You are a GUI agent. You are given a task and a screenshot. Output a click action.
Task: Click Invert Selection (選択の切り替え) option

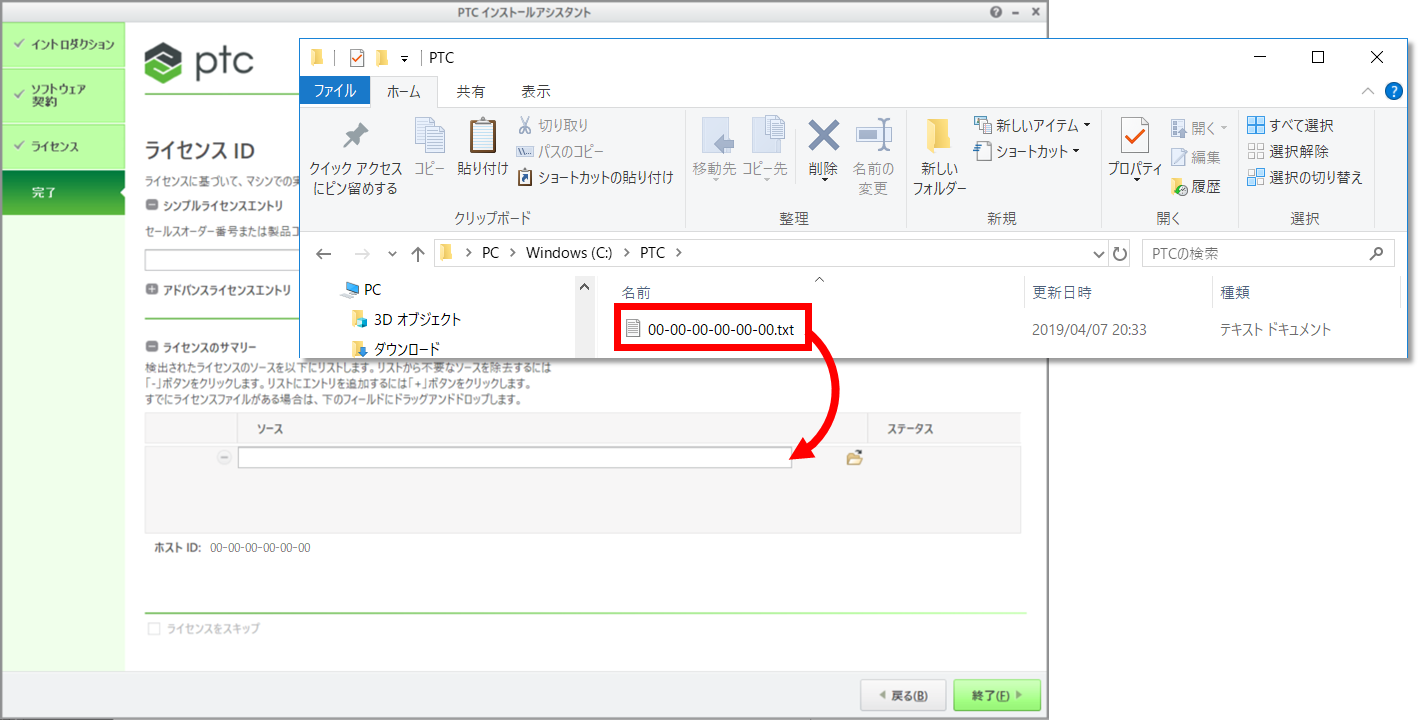click(1304, 178)
